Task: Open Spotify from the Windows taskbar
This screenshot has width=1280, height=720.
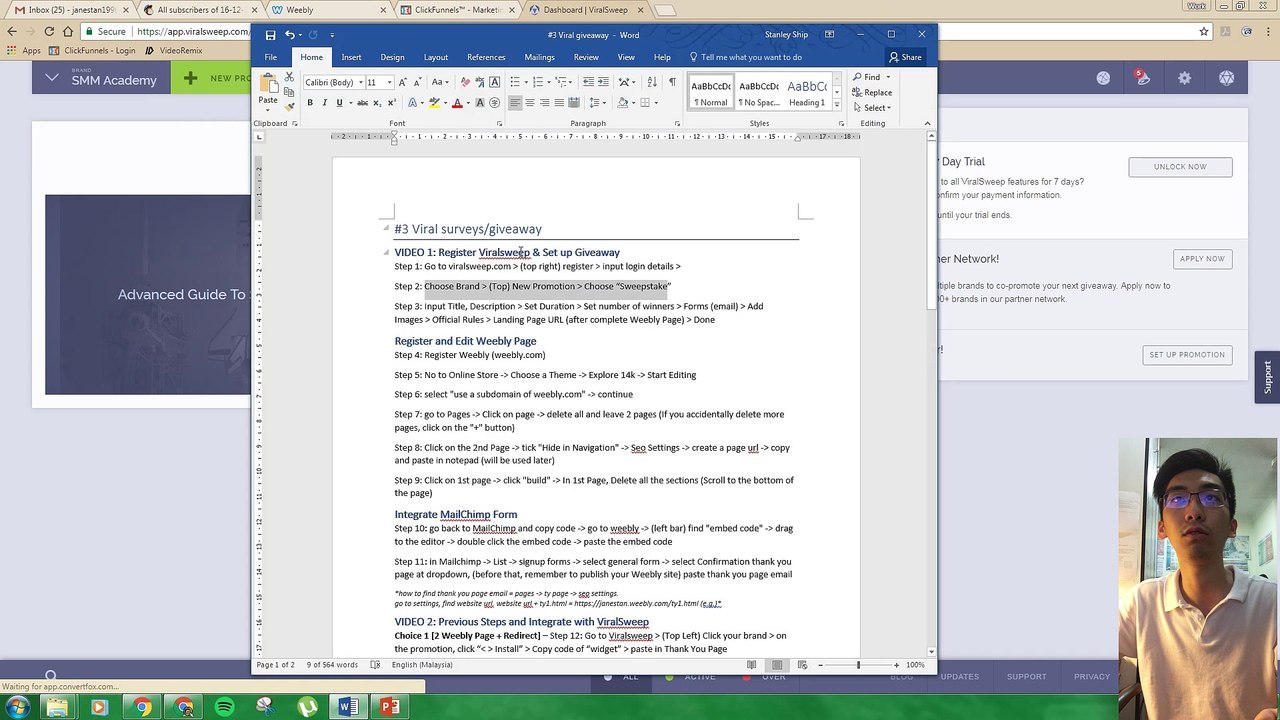Action: click(224, 707)
